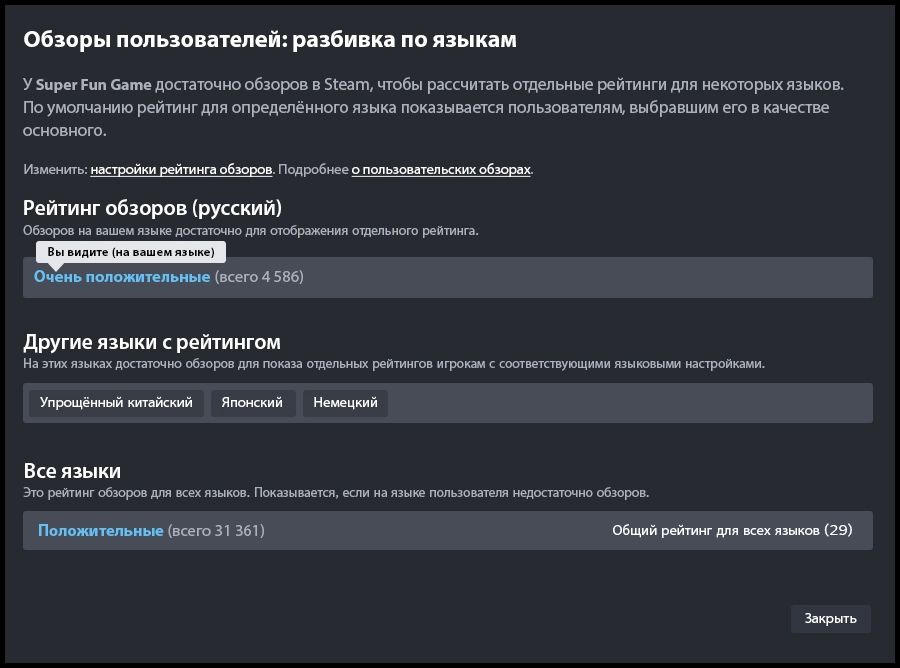Click the (всего 4 586) review count
This screenshot has width=900, height=668.
259,277
